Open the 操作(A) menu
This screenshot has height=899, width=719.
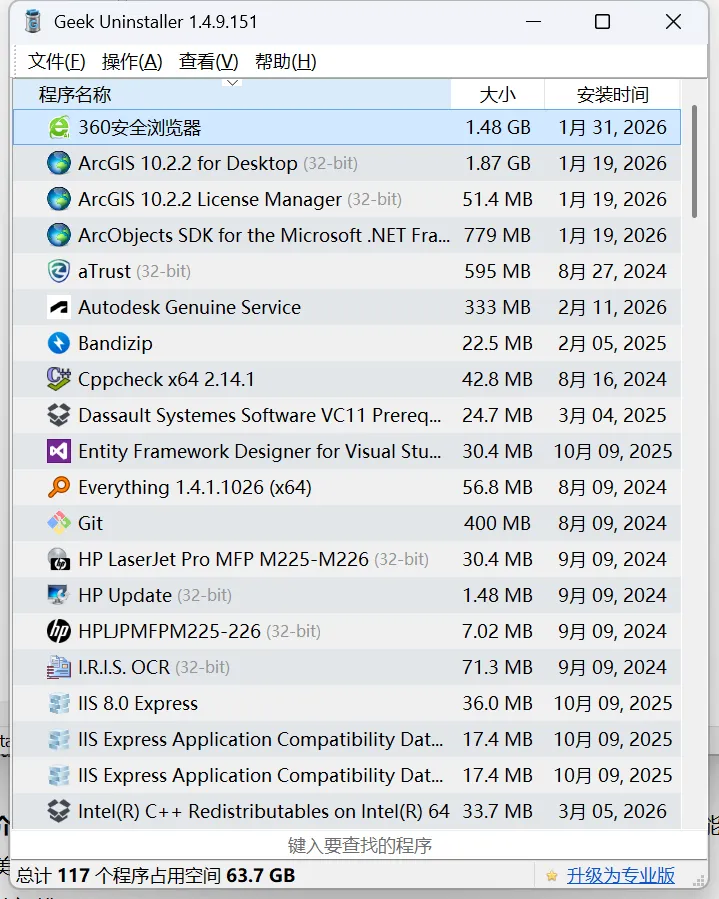tap(132, 61)
